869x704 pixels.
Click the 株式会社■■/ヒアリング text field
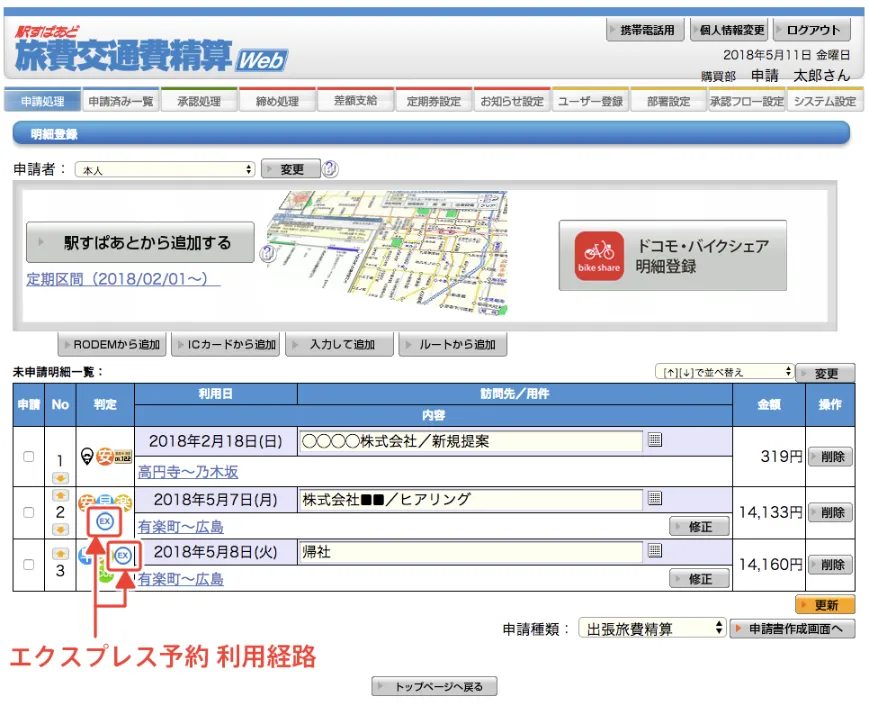470,500
